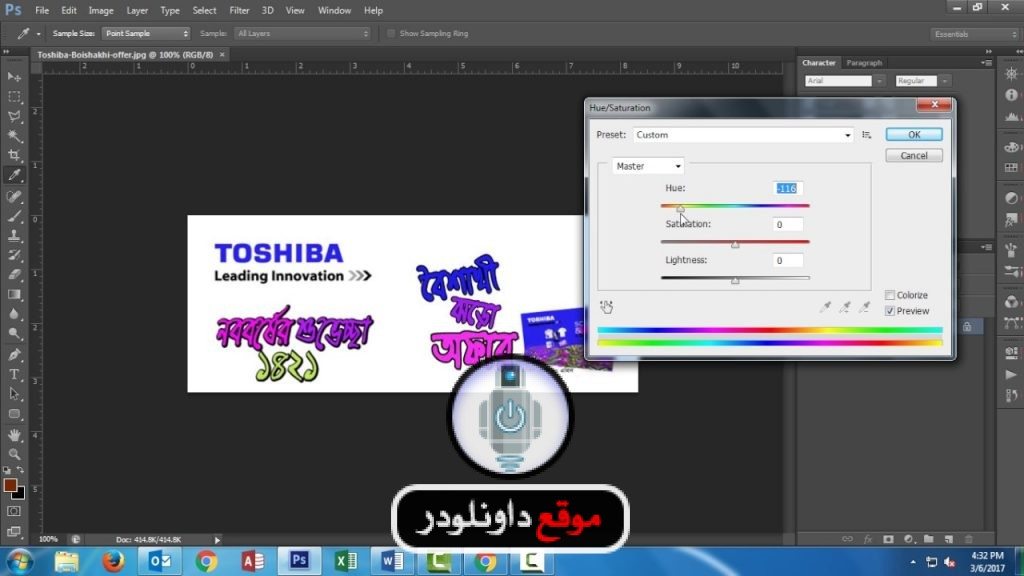
Task: Select the Rectangular Marquee tool
Action: pos(14,97)
